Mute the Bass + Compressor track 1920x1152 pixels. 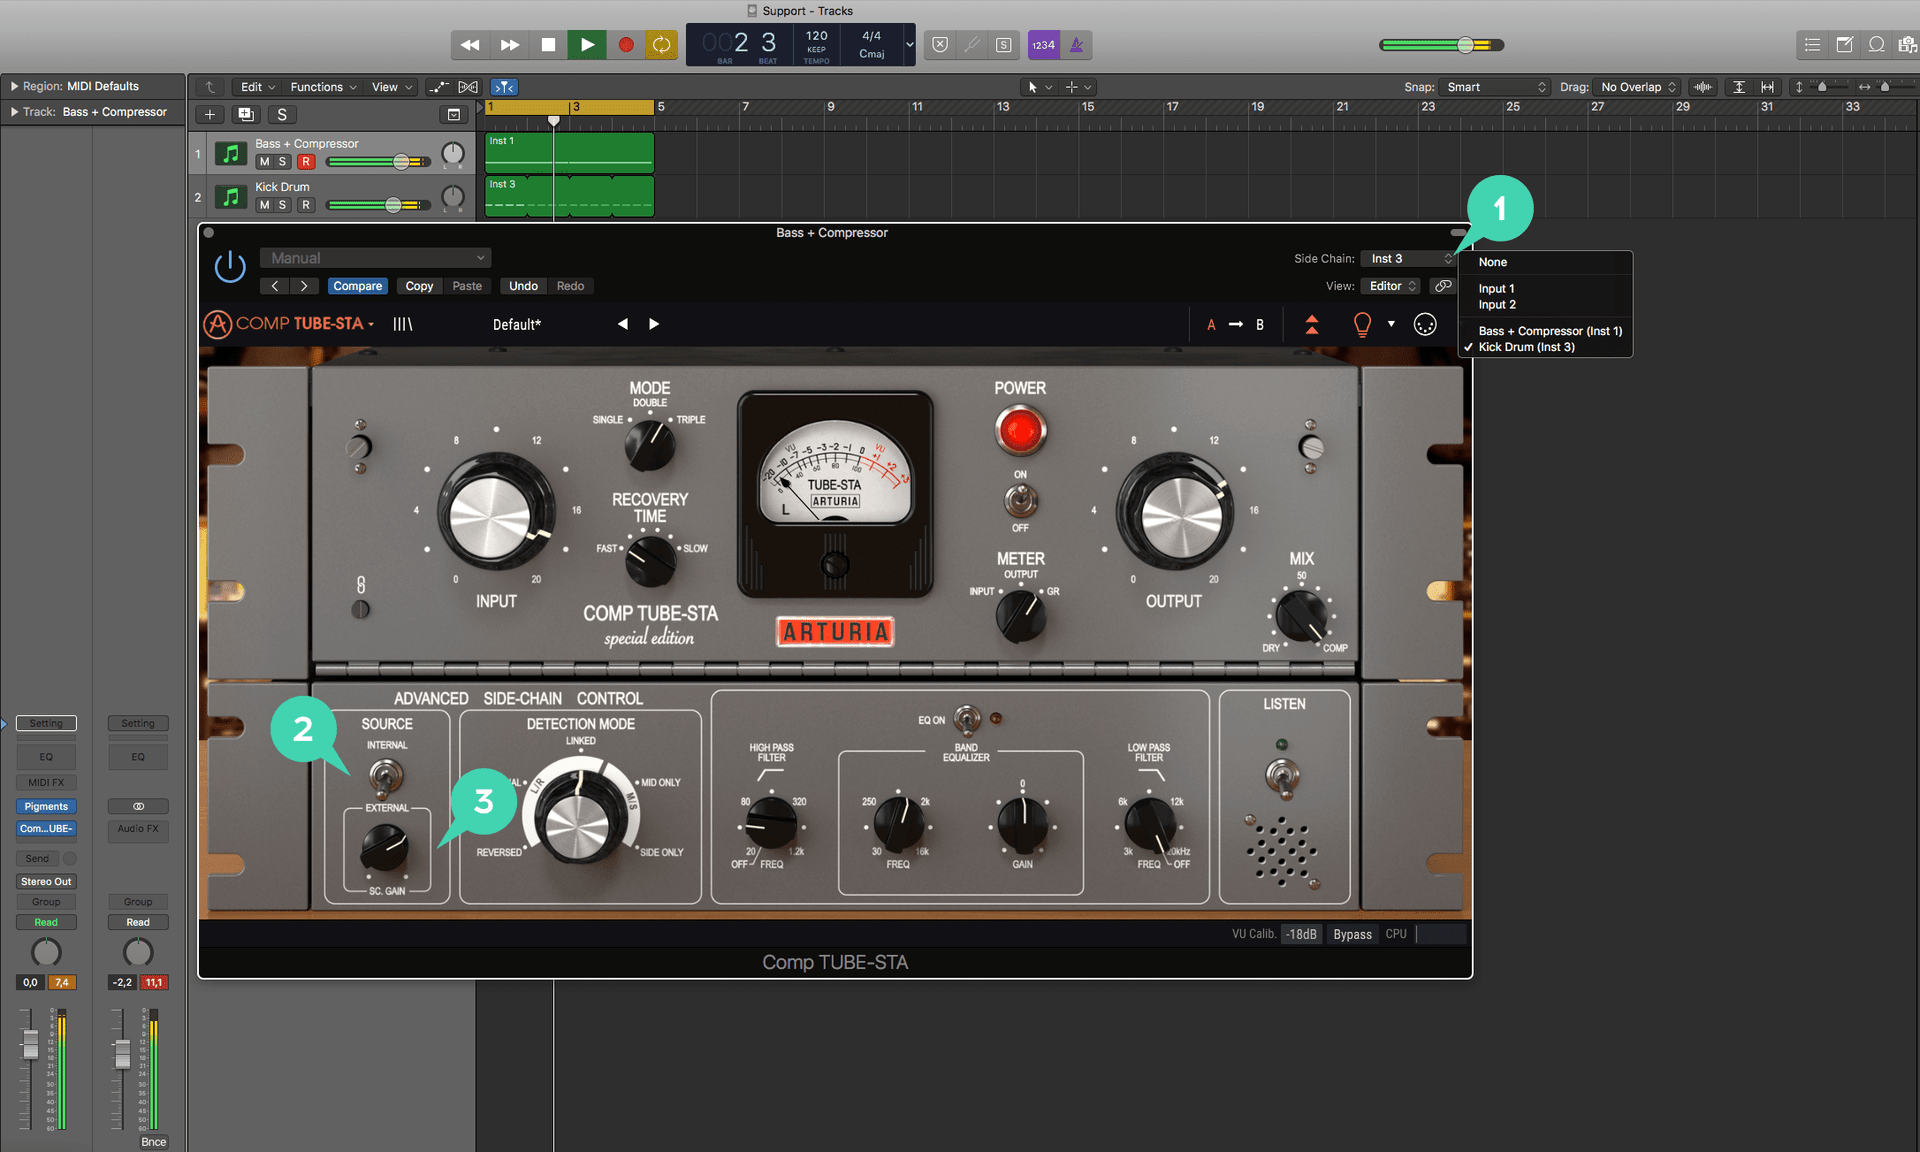tap(264, 162)
